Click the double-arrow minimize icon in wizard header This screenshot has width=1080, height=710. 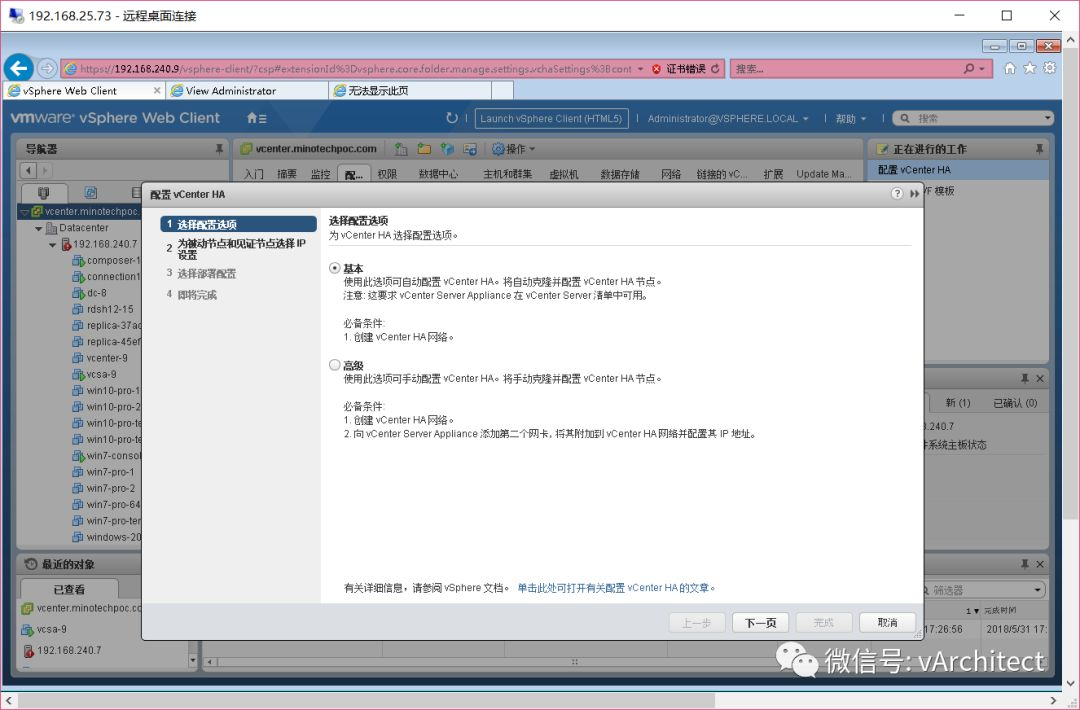[914, 194]
